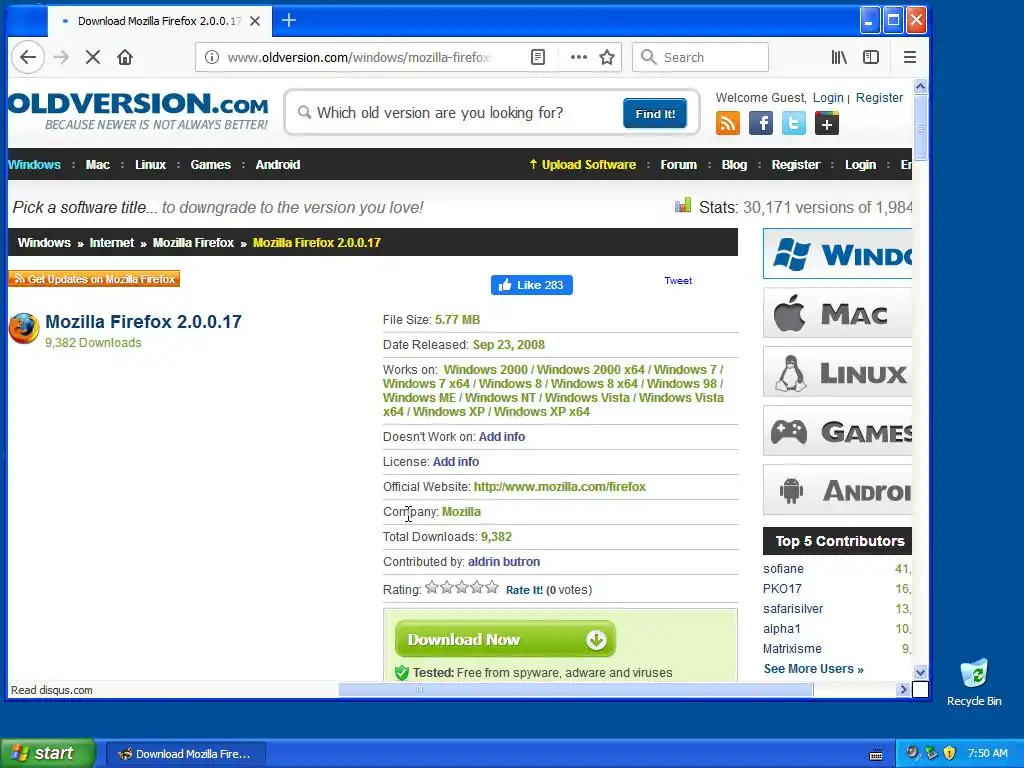Image resolution: width=1024 pixels, height=768 pixels.
Task: Click the green Download Now button
Action: tap(505, 639)
